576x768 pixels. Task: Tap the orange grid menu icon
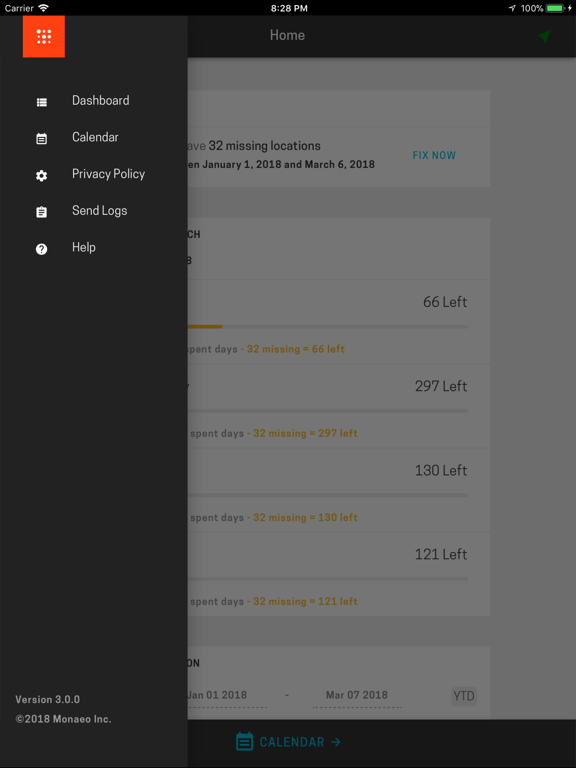[44, 36]
